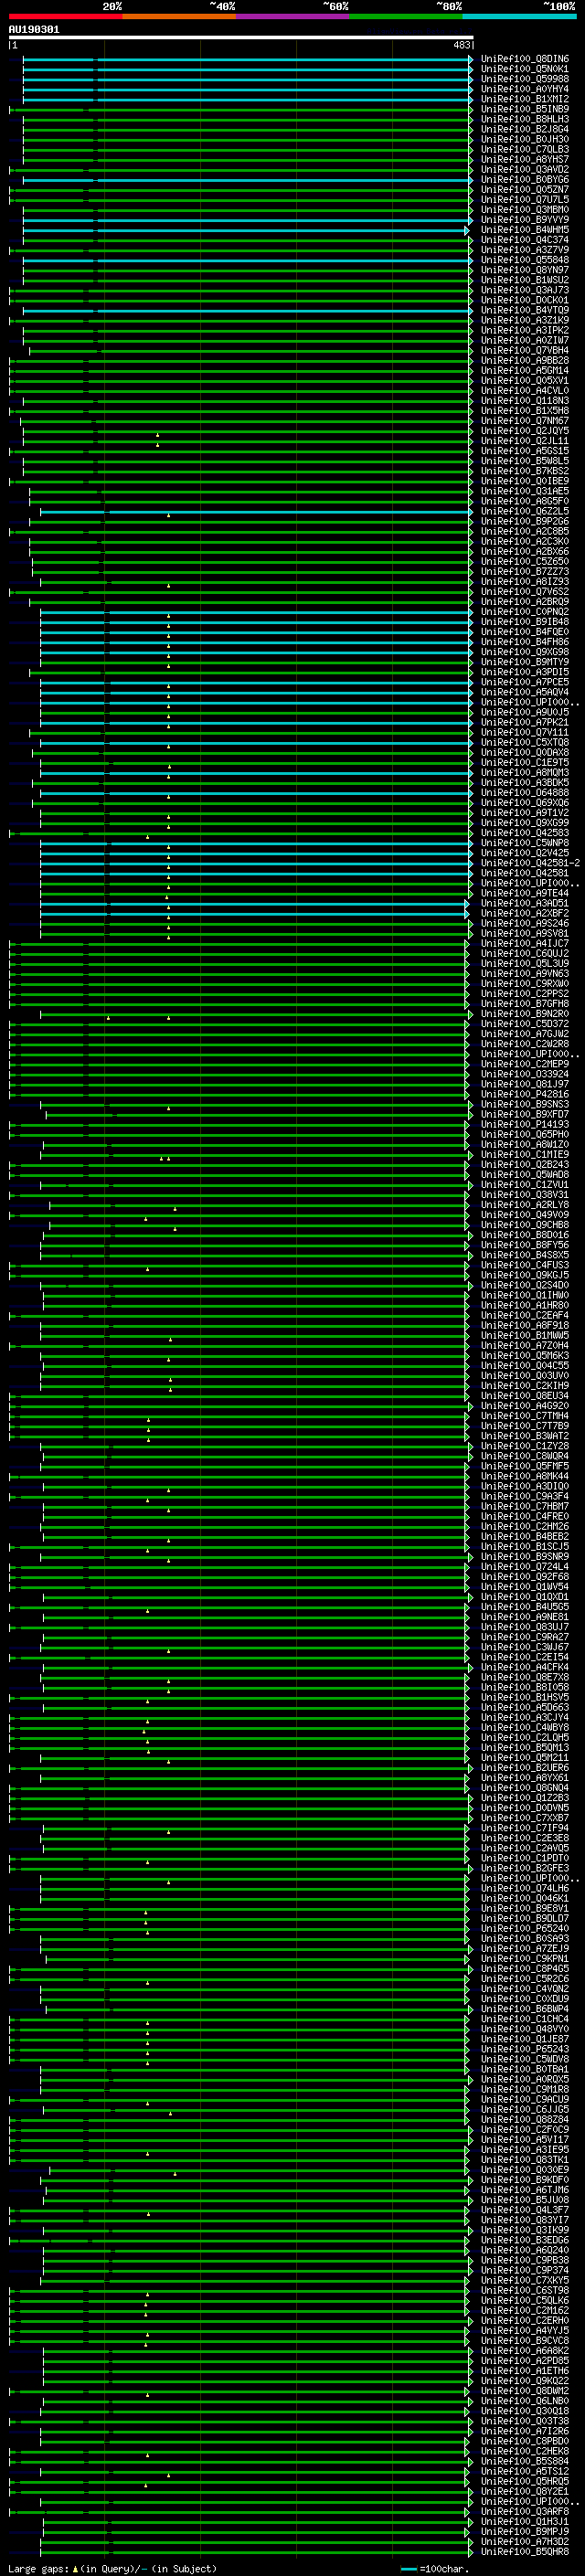The width and height of the screenshot is (585, 2576).
Task: Select hit label UniRef100_B4FH86
Action: click(525, 642)
